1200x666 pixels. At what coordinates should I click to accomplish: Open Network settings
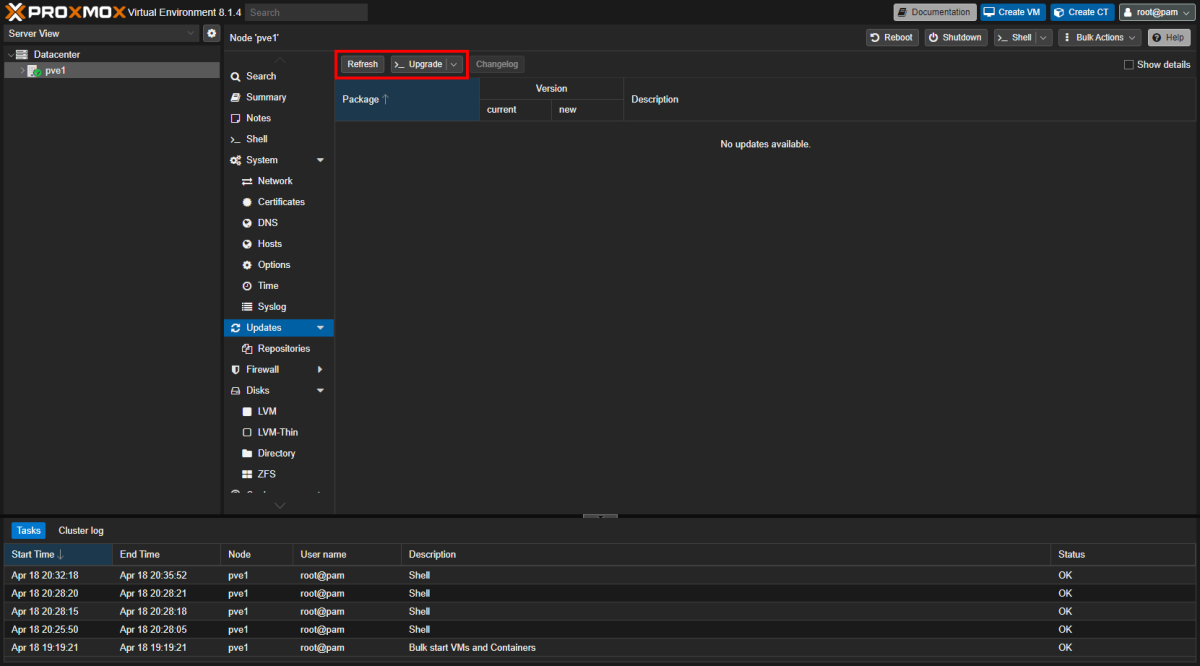[x=275, y=181]
